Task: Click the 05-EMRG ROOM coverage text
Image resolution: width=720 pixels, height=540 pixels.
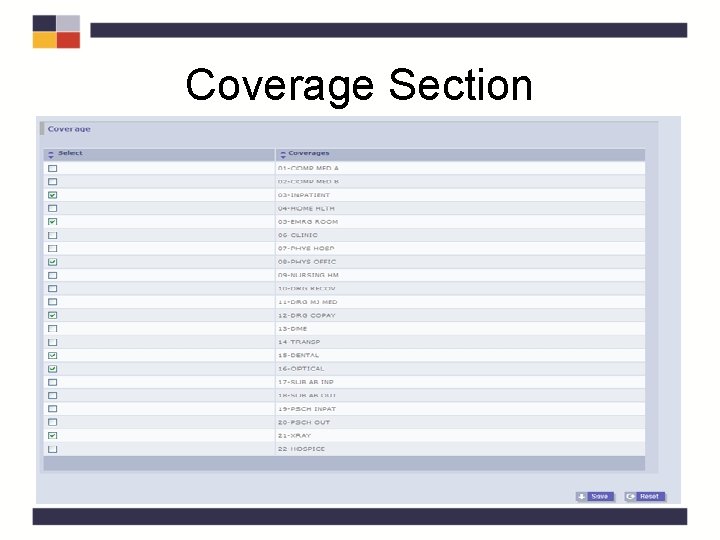Action: [x=308, y=222]
